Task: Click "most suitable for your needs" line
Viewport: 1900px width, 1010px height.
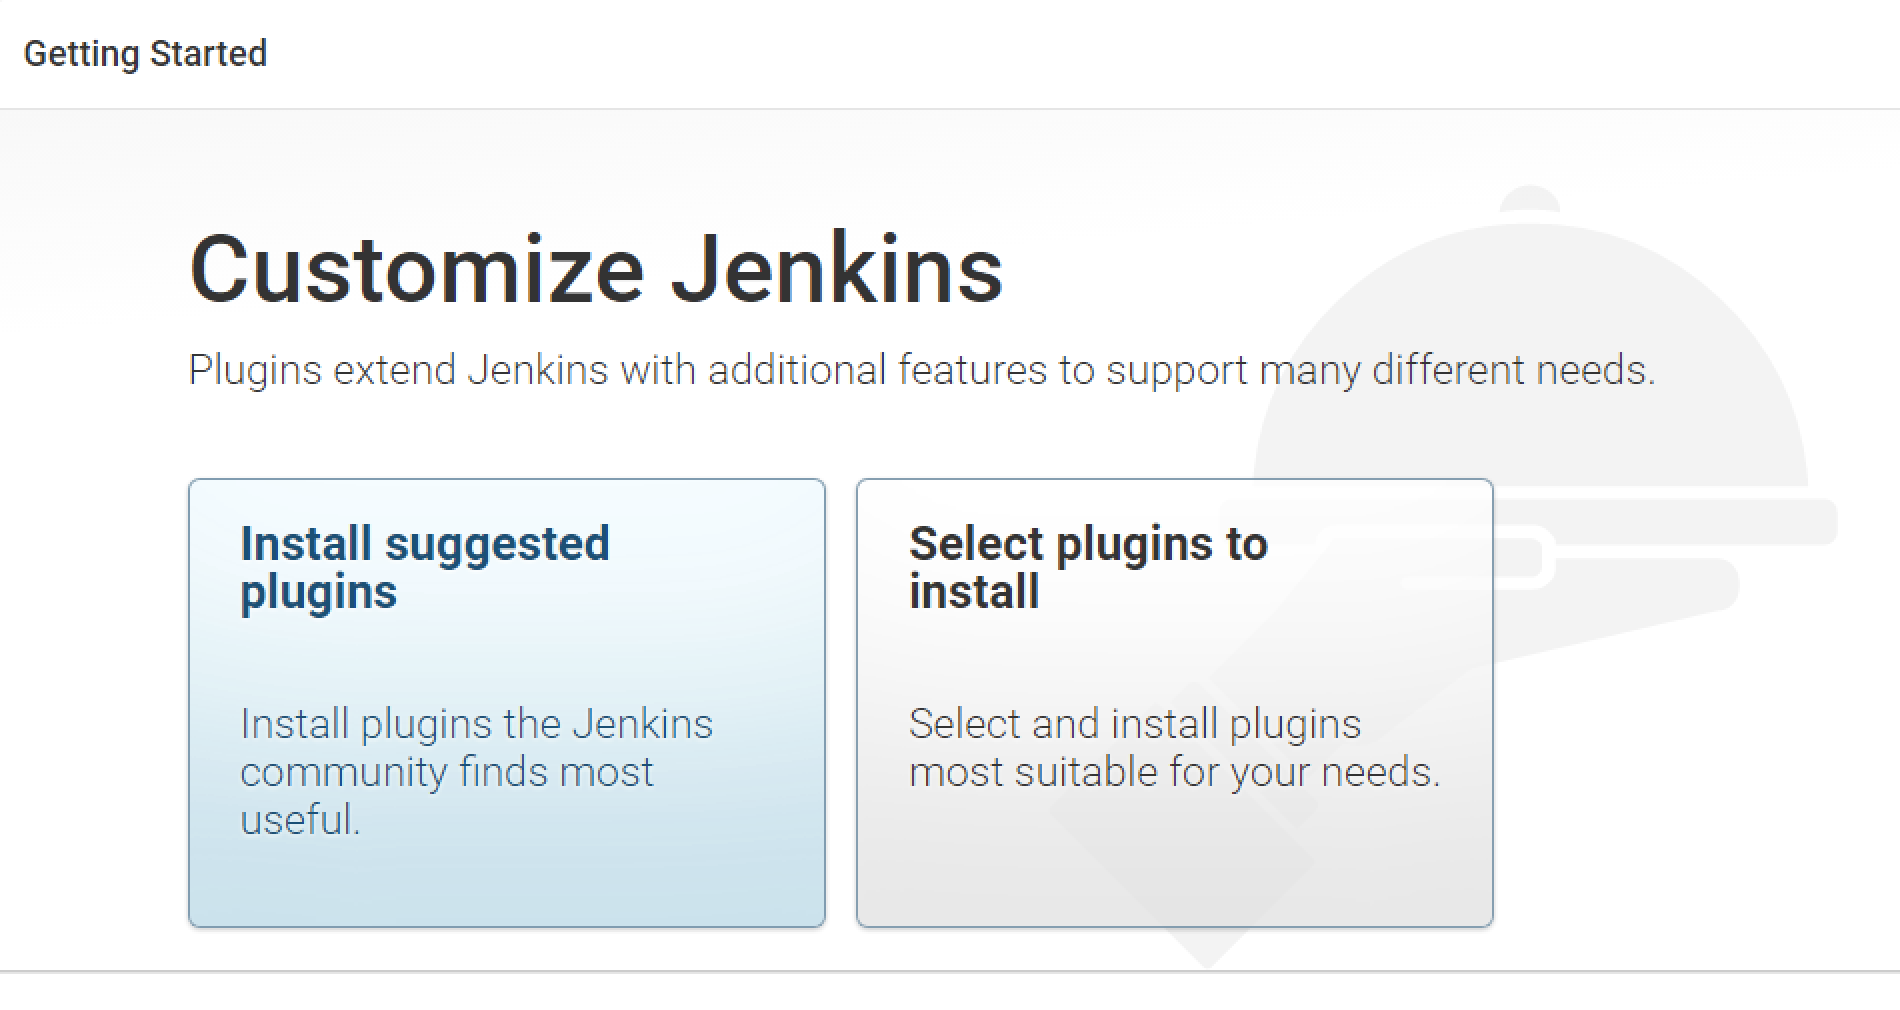Action: coord(1174,772)
